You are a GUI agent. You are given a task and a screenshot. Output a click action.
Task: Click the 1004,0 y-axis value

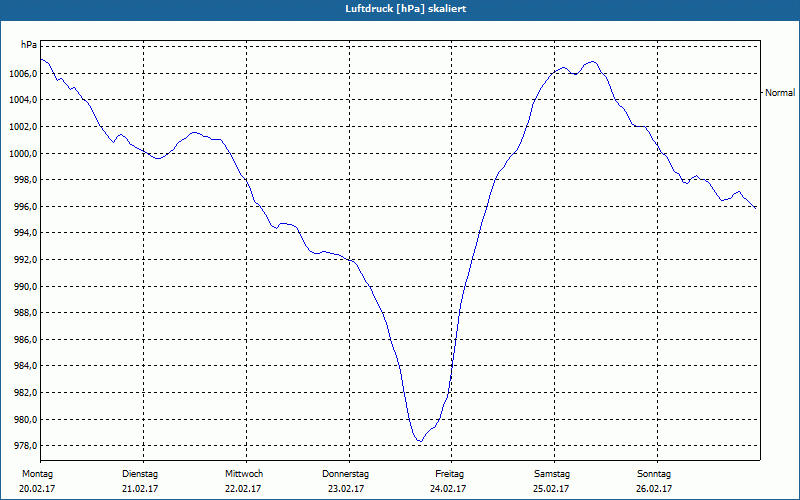click(x=22, y=100)
